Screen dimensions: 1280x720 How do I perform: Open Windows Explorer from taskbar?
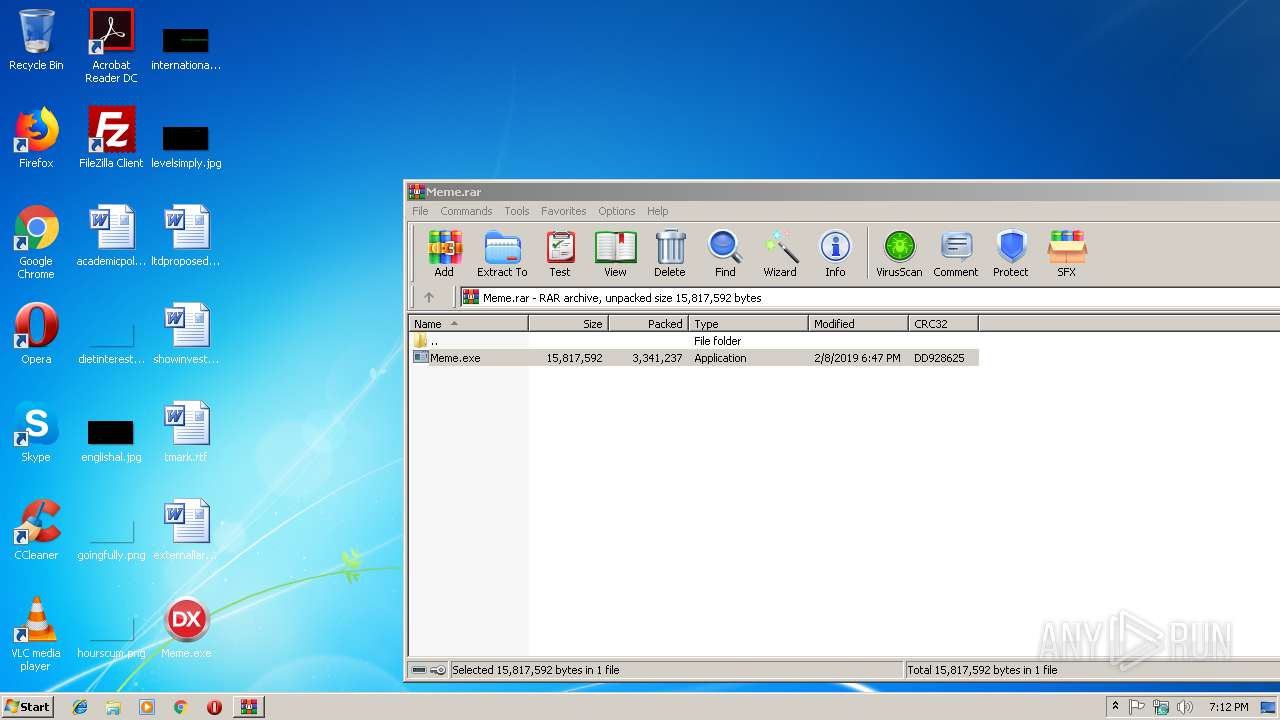click(113, 707)
